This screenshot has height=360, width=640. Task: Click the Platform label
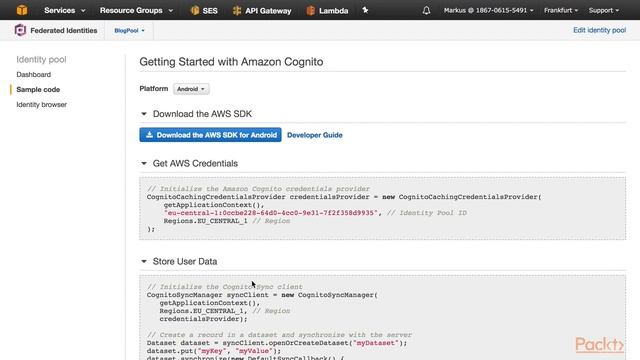[x=153, y=89]
